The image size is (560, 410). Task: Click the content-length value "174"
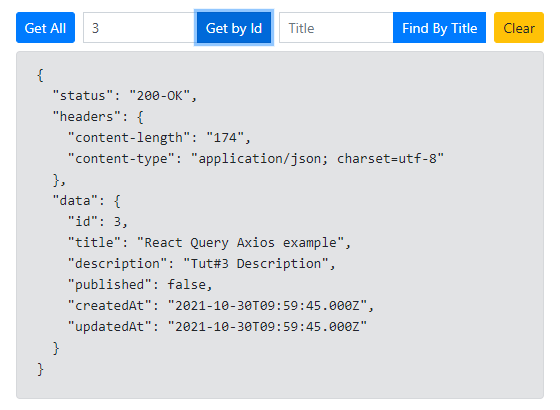225,138
